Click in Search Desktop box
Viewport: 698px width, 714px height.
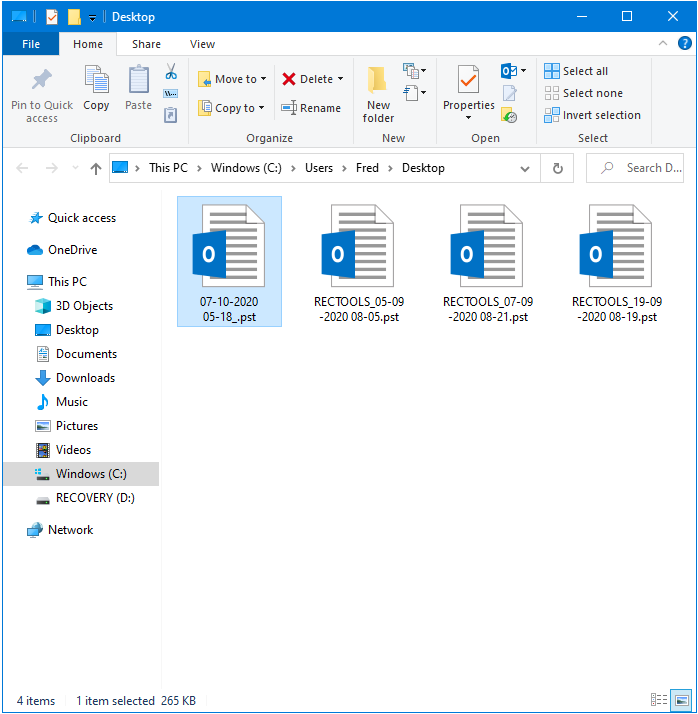[x=635, y=168]
